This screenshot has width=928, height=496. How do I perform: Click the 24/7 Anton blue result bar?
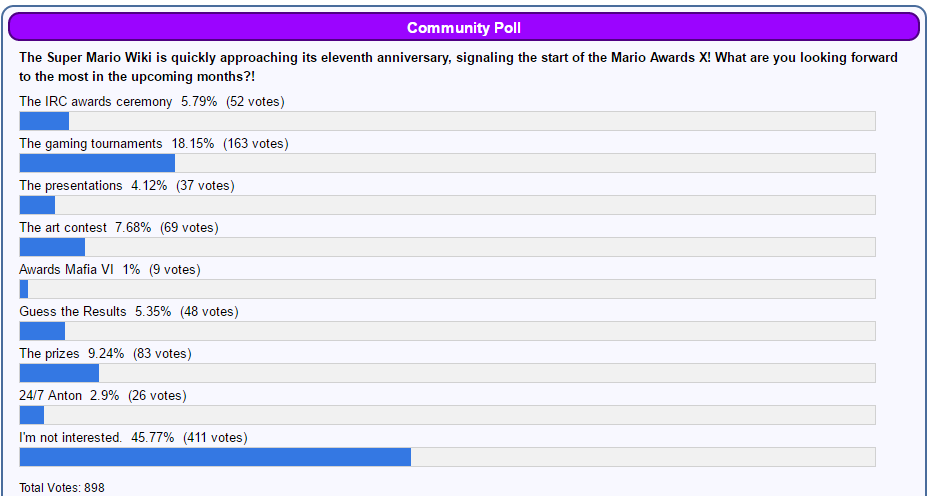tap(32, 415)
